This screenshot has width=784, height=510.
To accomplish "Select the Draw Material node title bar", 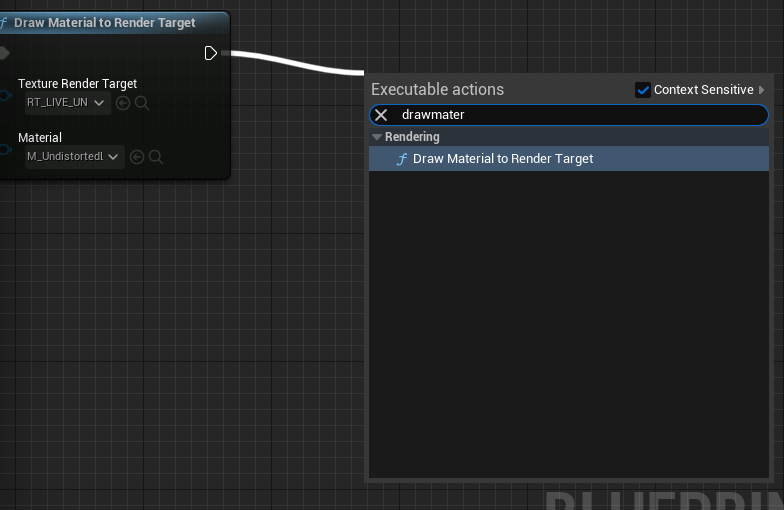I will coord(105,23).
